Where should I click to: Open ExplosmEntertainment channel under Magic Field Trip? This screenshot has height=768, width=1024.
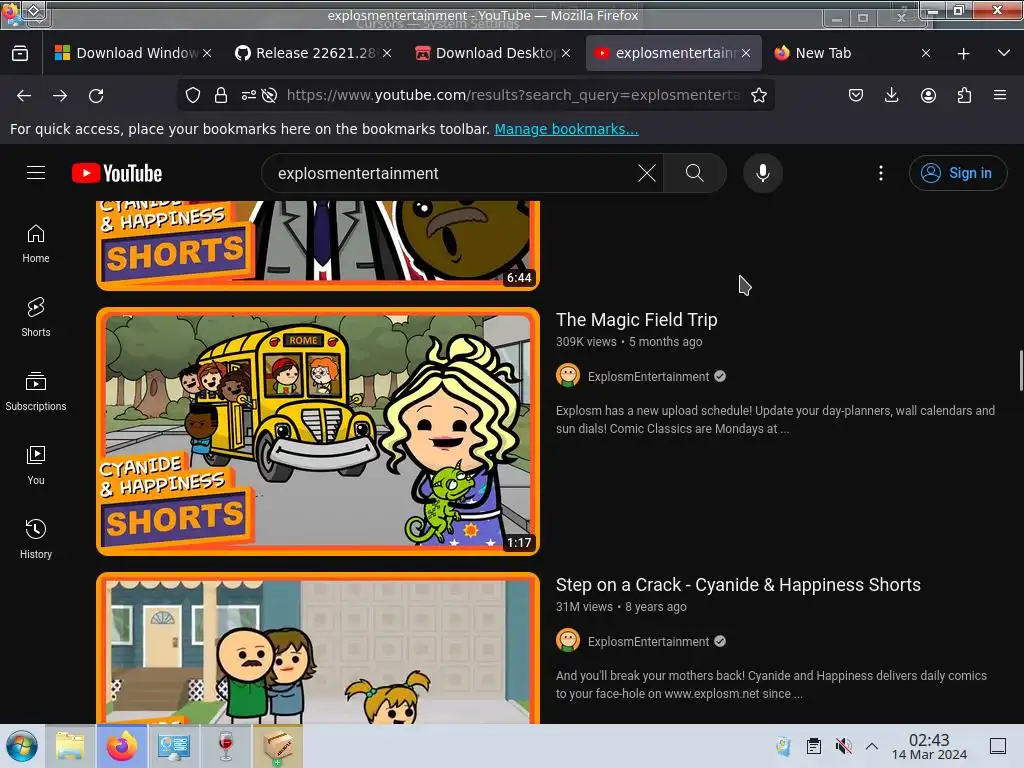click(648, 376)
